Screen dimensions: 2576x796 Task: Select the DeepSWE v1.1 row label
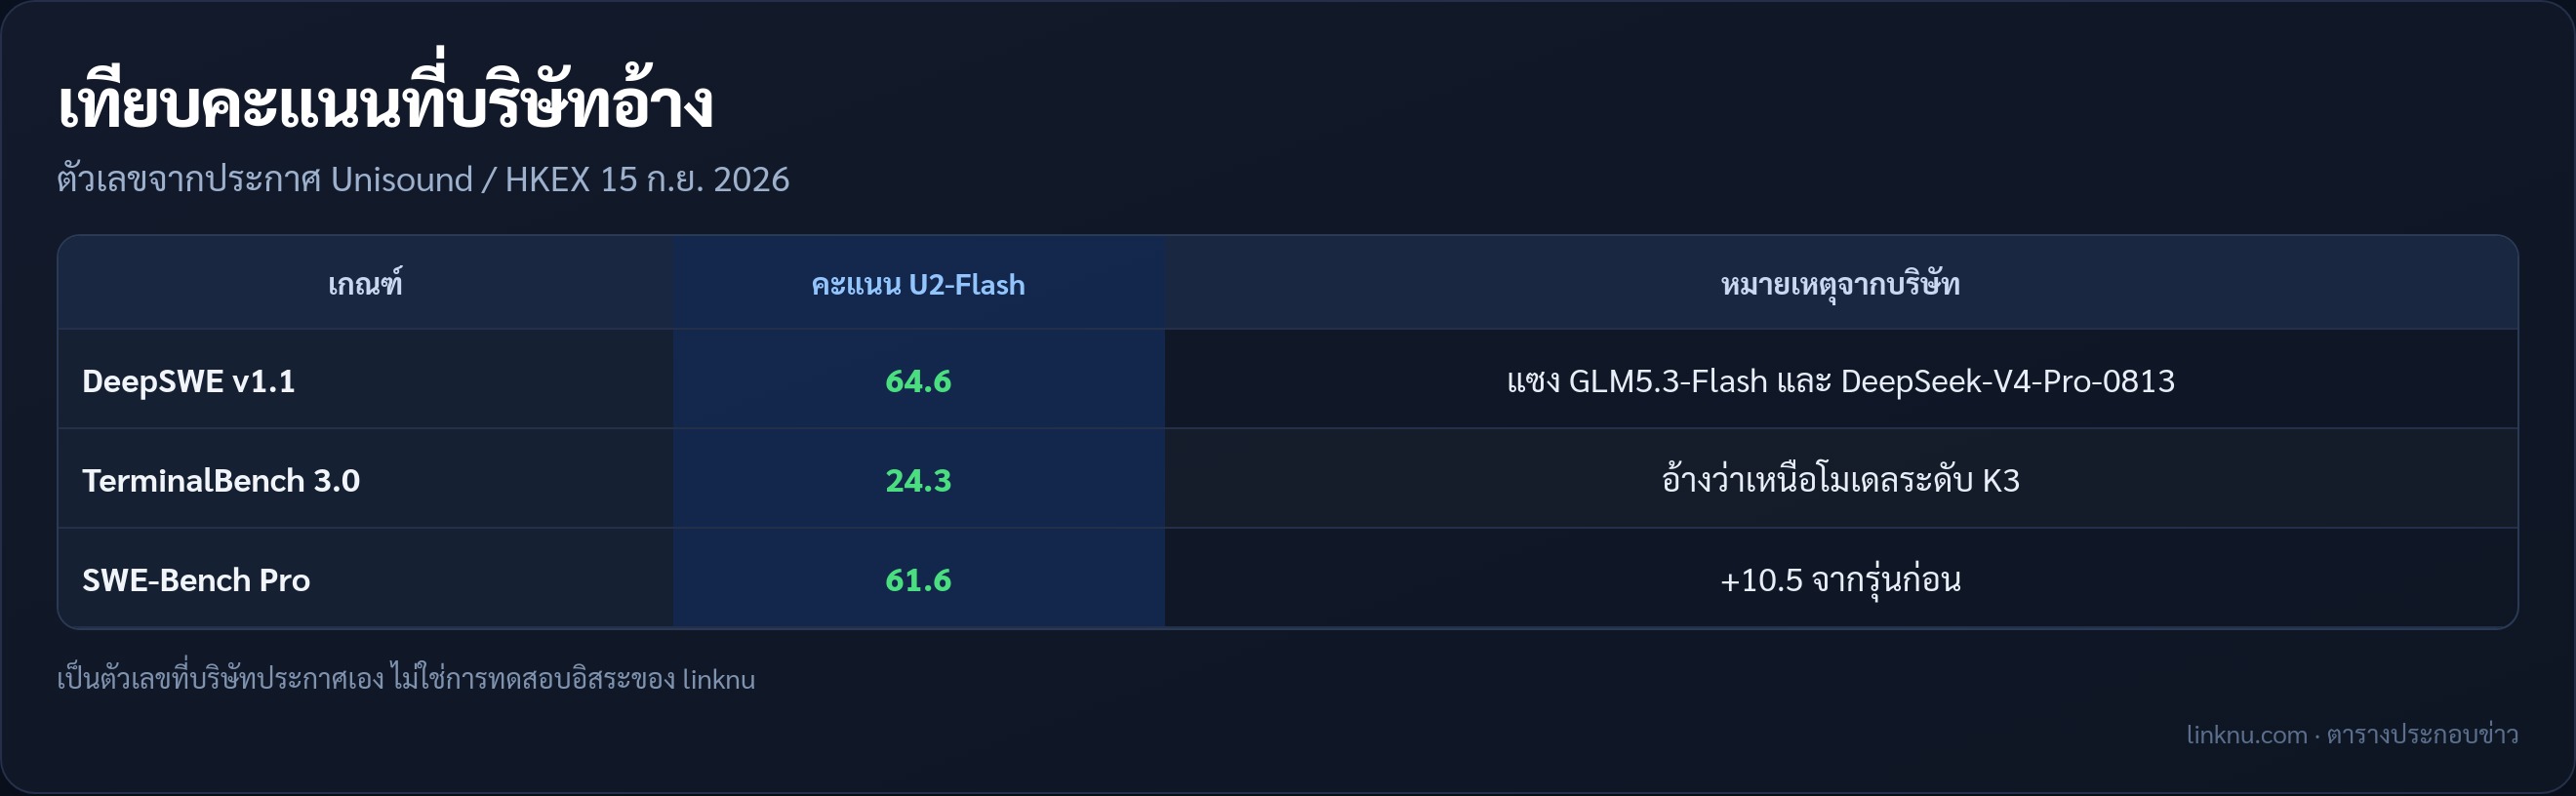tap(188, 381)
